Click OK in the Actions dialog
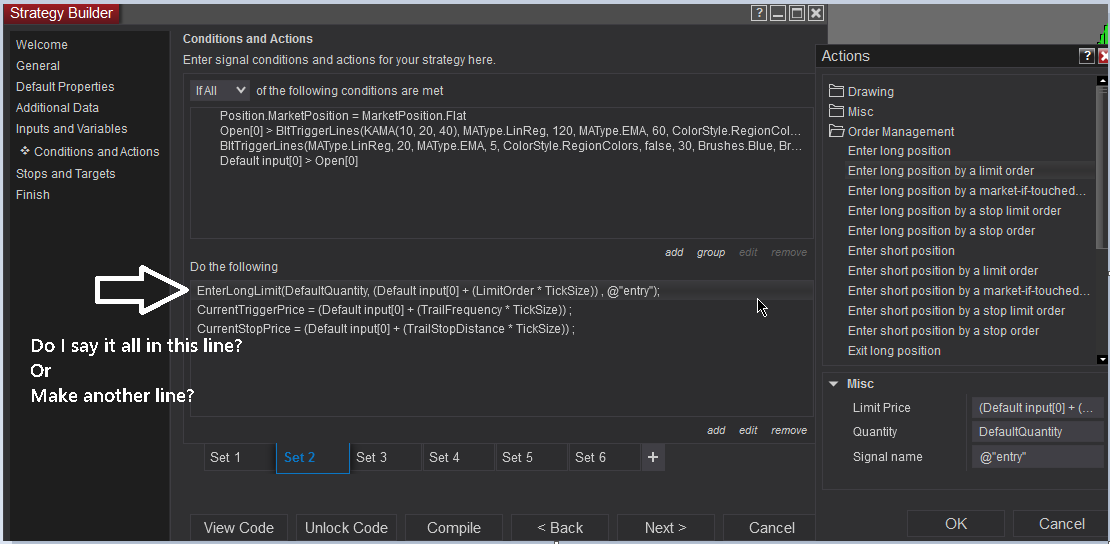The image size is (1110, 544). 955,524
